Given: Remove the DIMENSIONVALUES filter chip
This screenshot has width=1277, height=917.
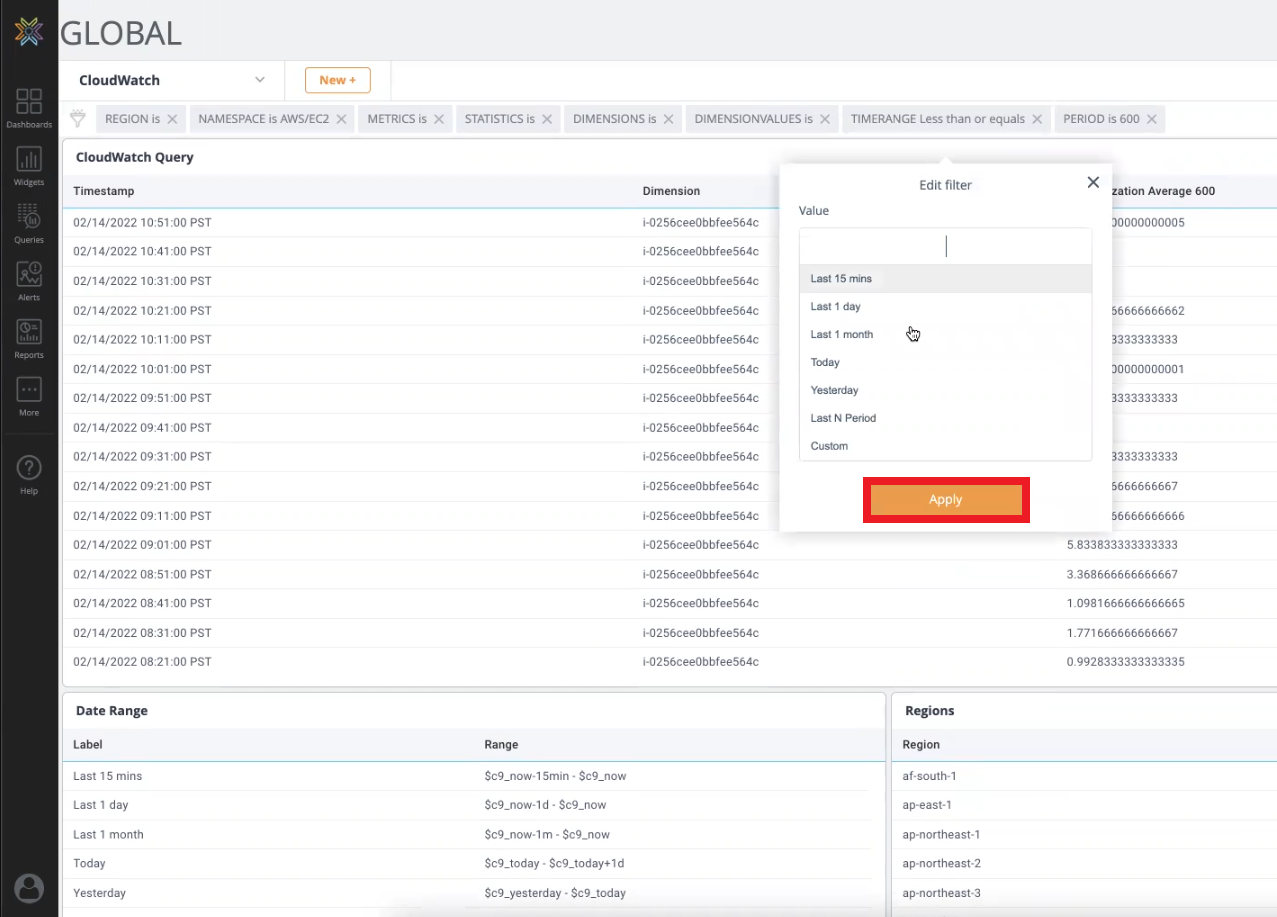Looking at the screenshot, I should point(825,119).
